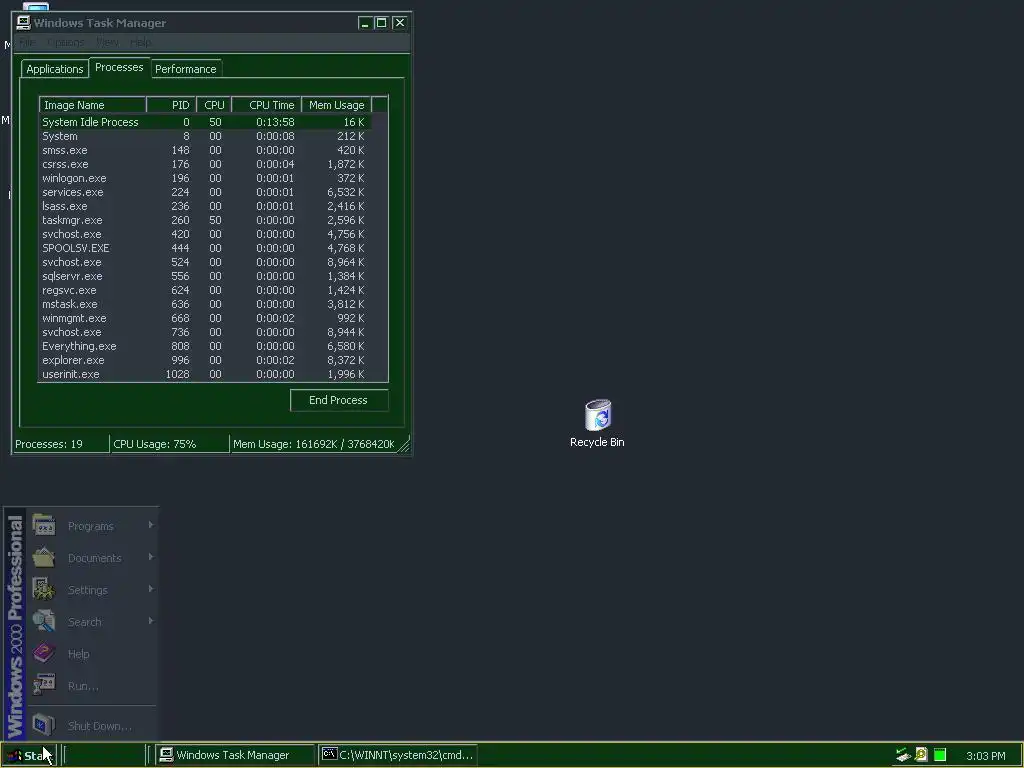Viewport: 1024px width, 768px height.
Task: Expand the Programs submenu arrow
Action: pos(151,525)
